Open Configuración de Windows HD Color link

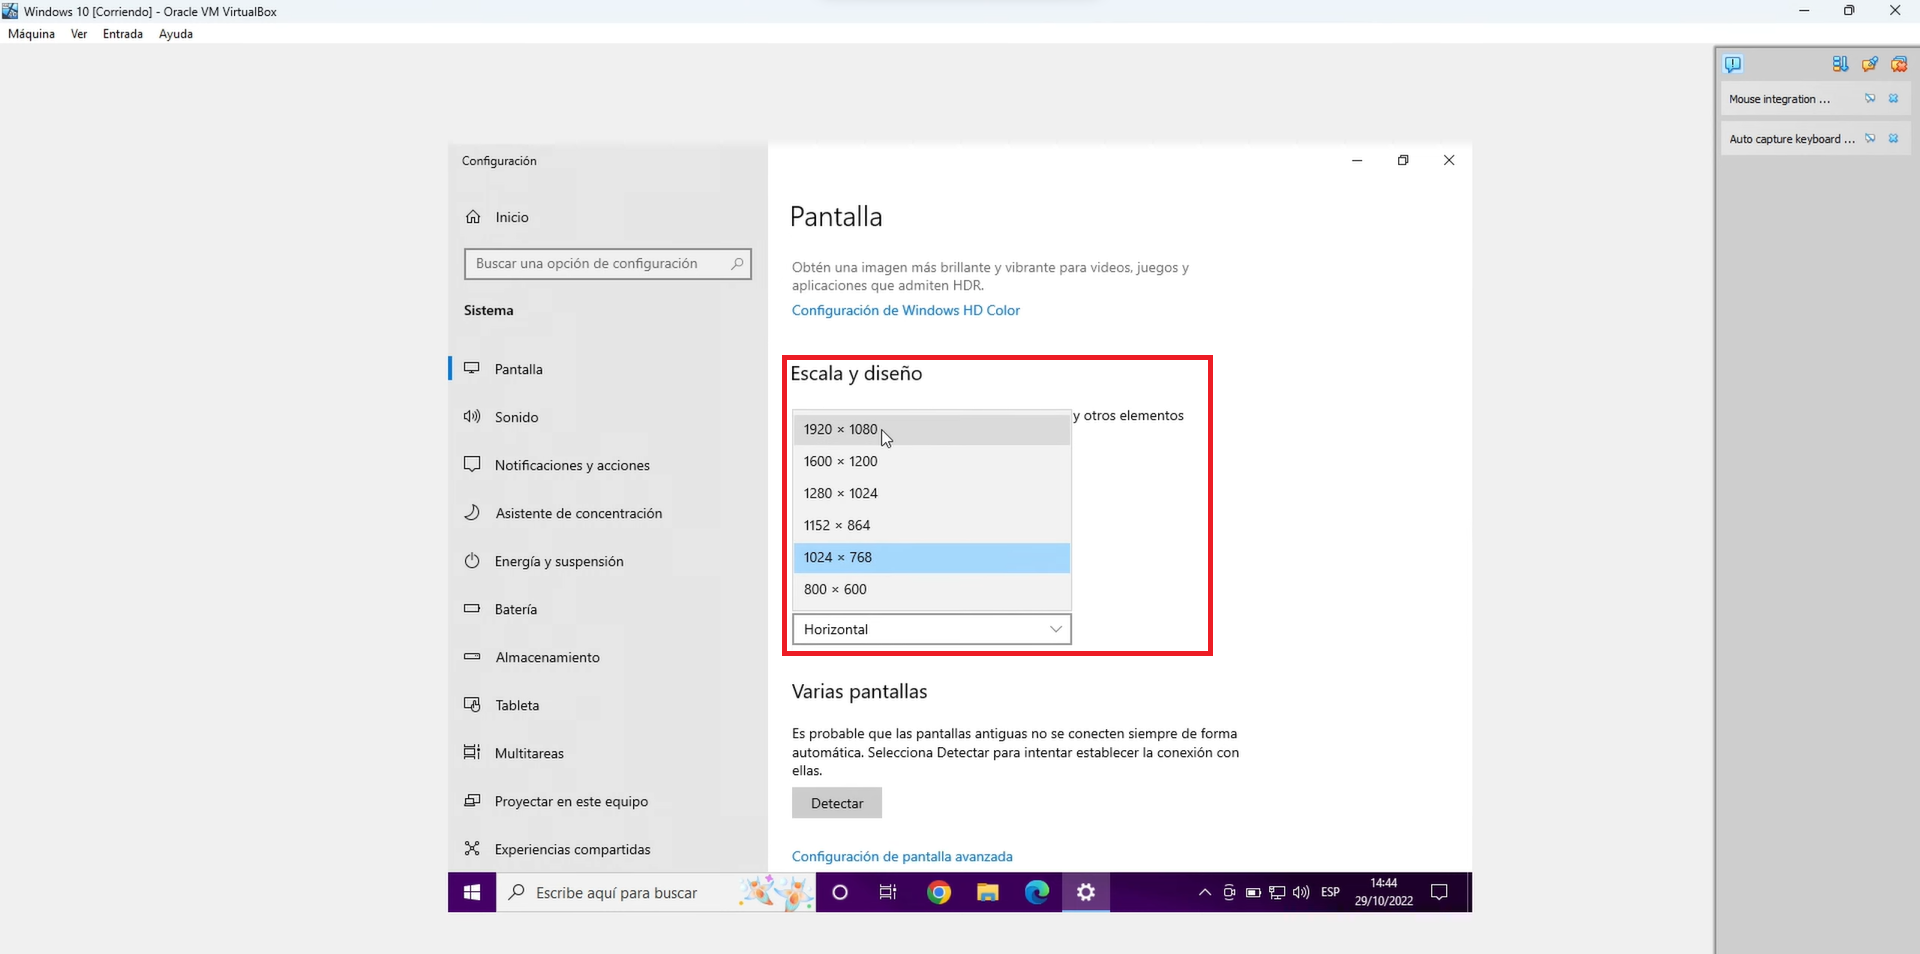point(905,310)
